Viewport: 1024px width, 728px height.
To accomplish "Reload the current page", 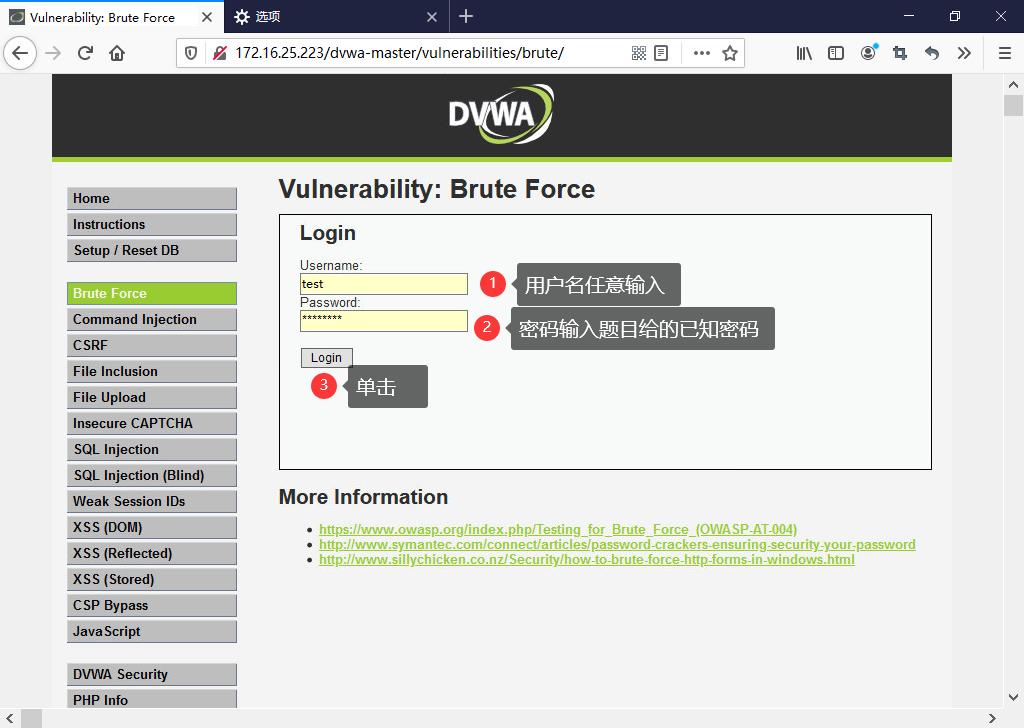I will pos(86,53).
